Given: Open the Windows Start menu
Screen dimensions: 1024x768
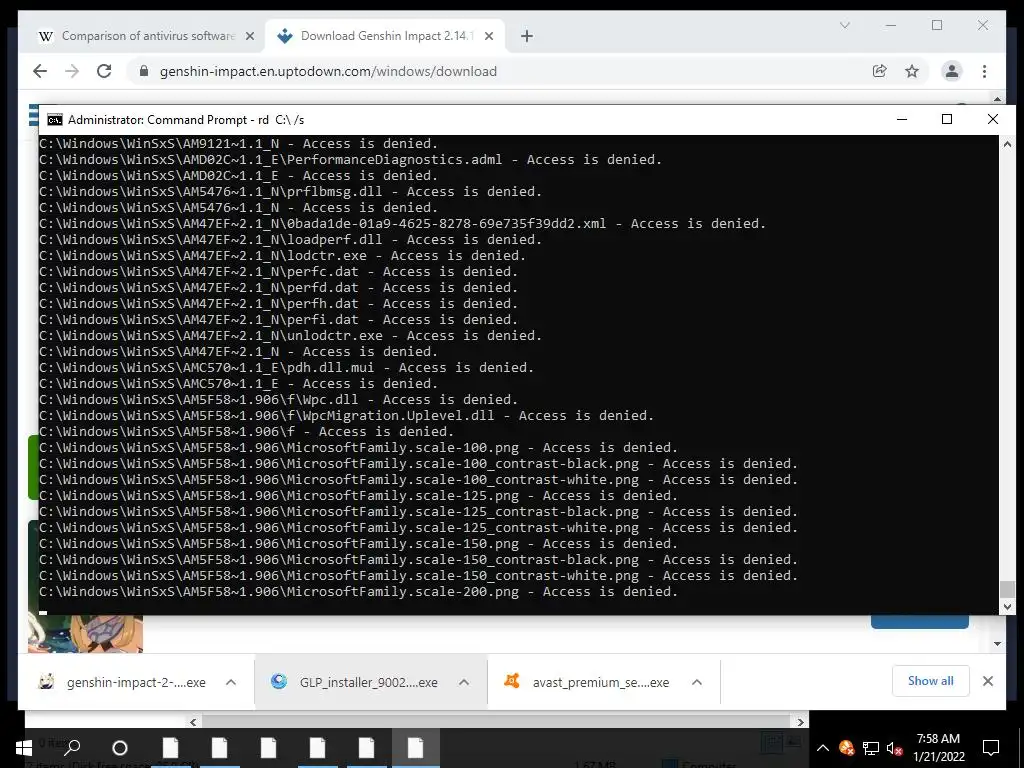Looking at the screenshot, I should (24, 748).
